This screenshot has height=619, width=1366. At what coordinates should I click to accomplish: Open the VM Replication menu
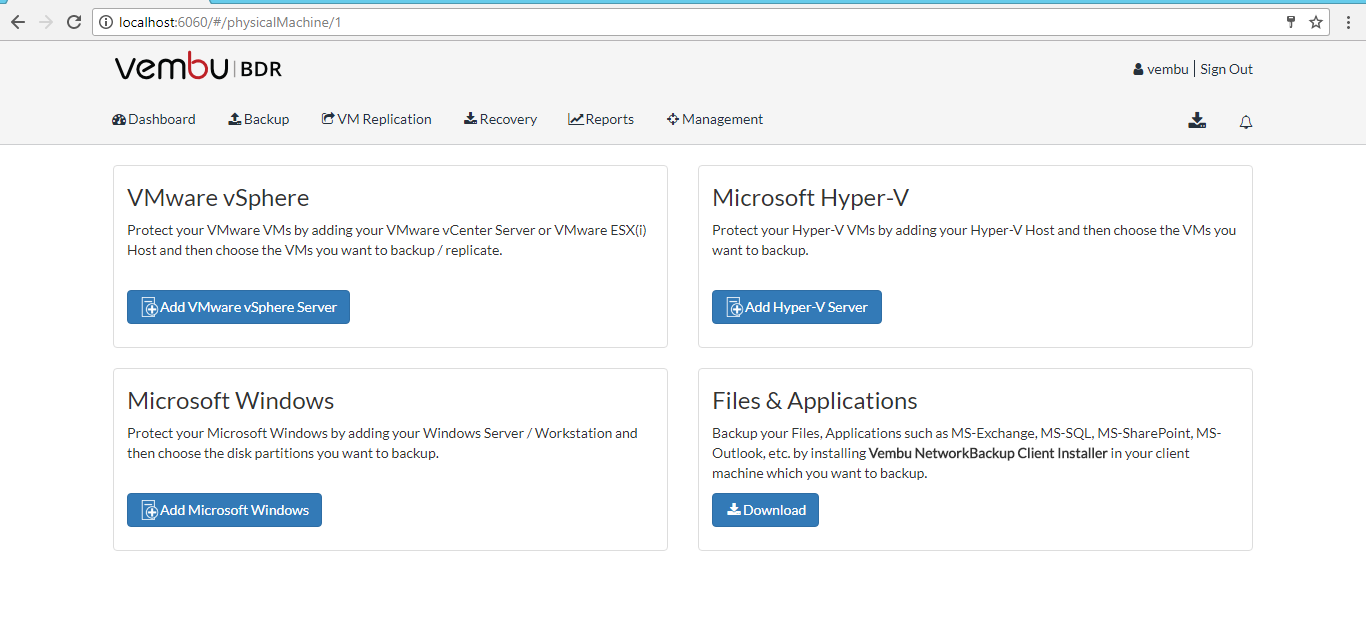pyautogui.click(x=377, y=119)
